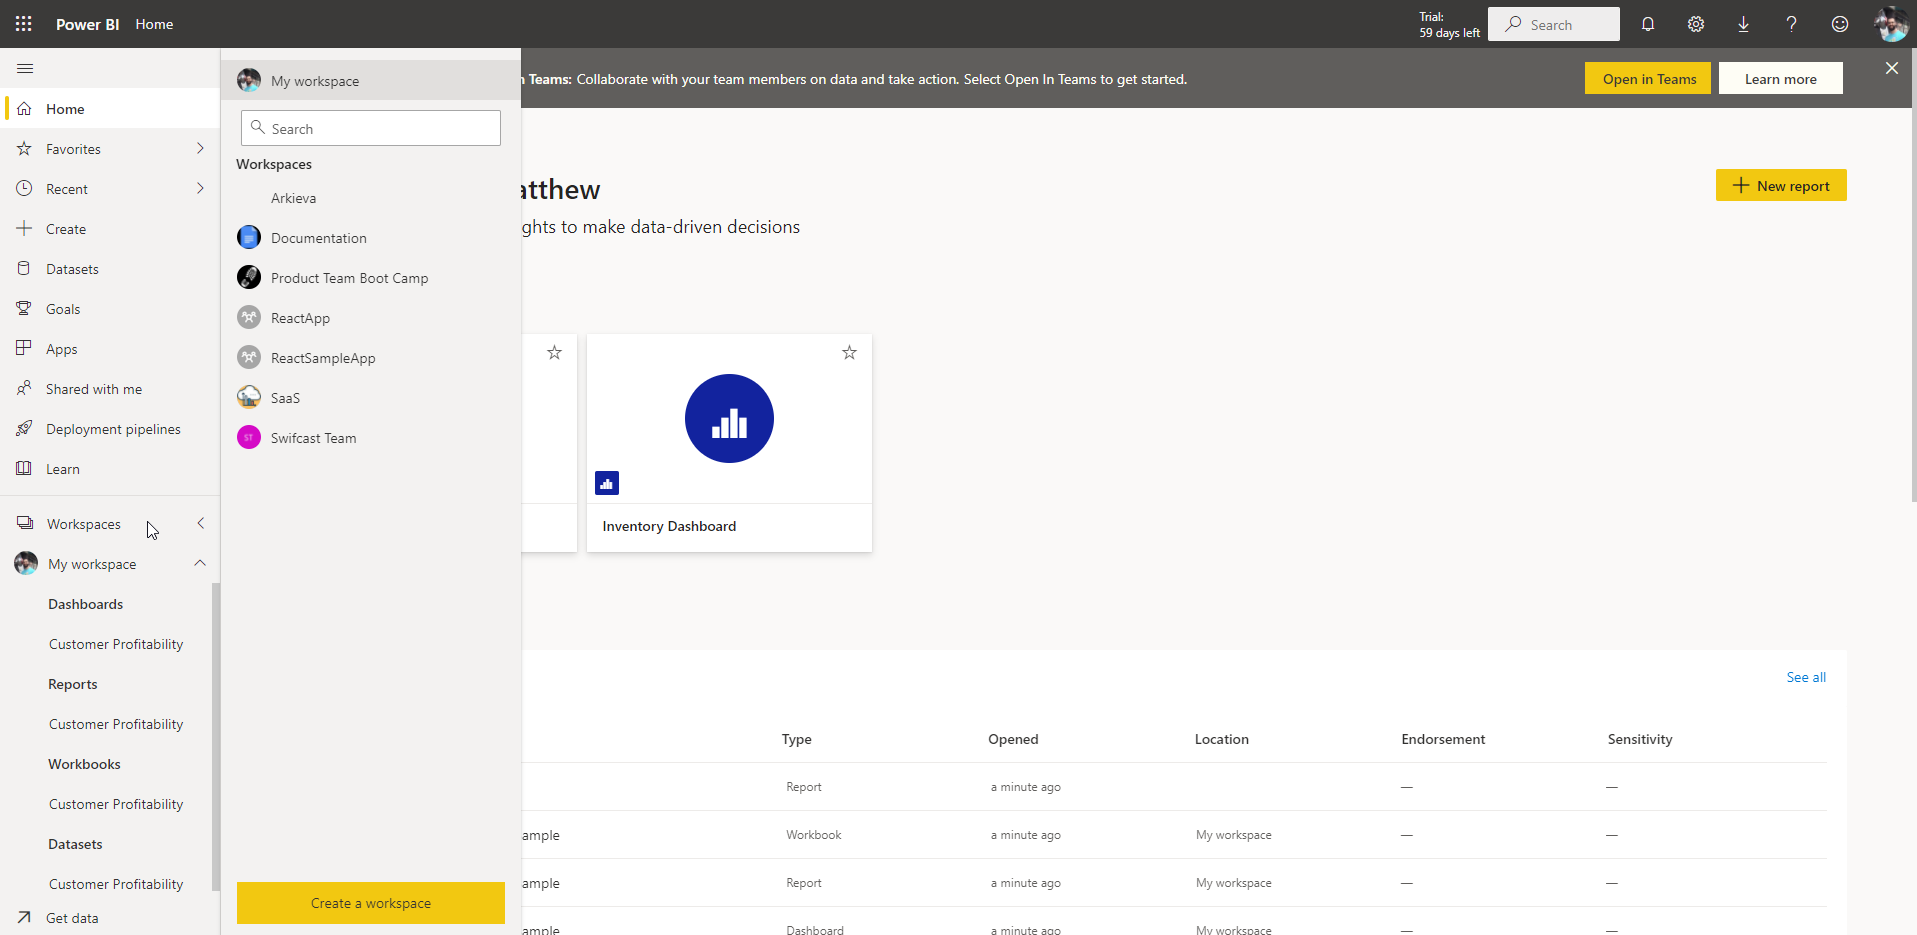Image resolution: width=1917 pixels, height=935 pixels.
Task: Click the See all link
Action: coord(1806,677)
